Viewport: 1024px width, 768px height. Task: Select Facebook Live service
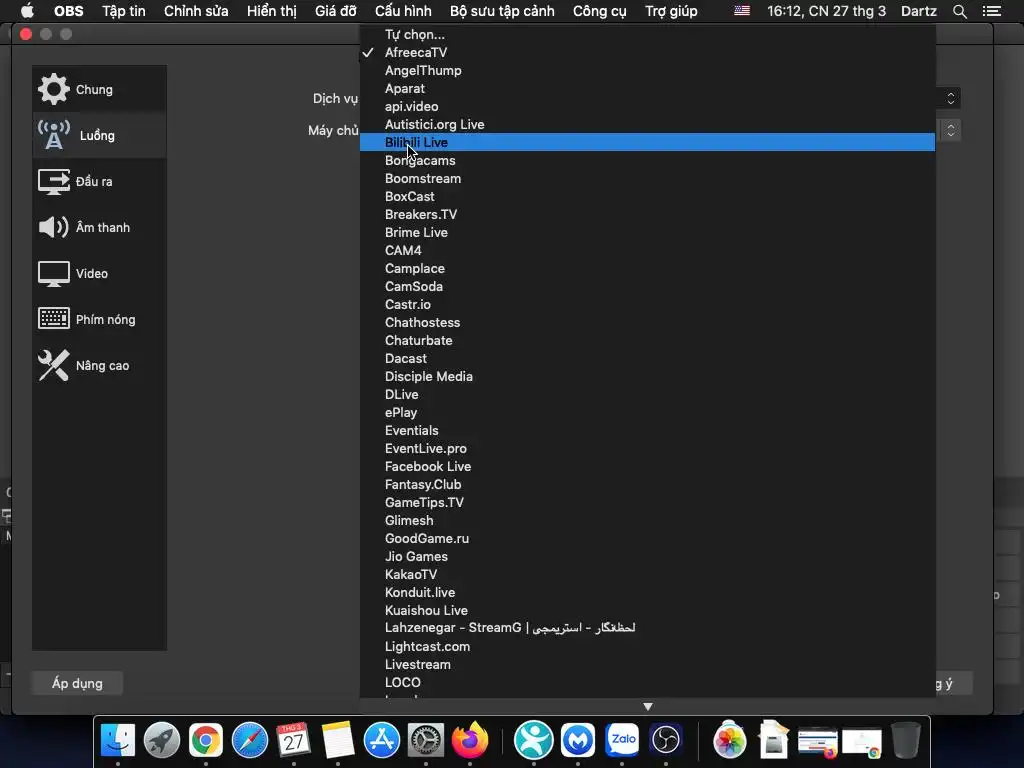[x=647, y=466]
